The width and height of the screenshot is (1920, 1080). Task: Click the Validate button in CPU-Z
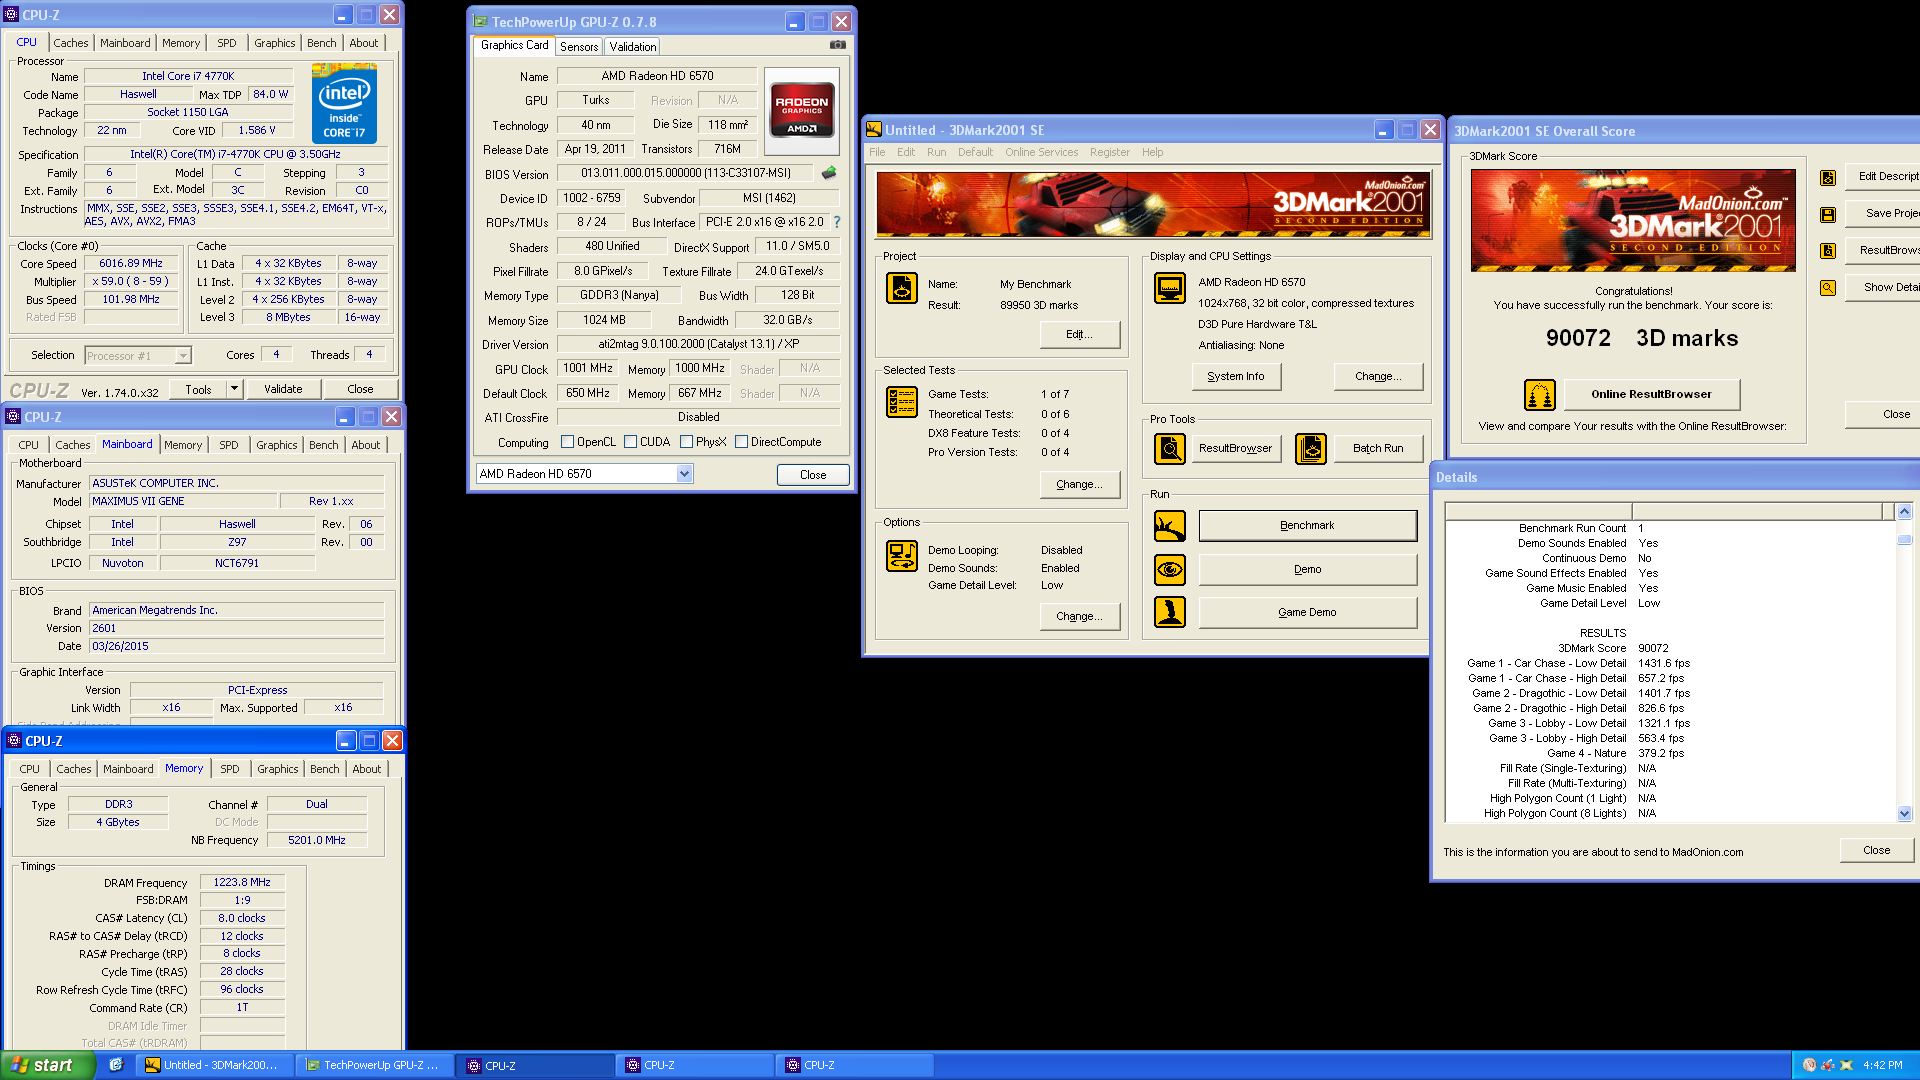[x=283, y=389]
